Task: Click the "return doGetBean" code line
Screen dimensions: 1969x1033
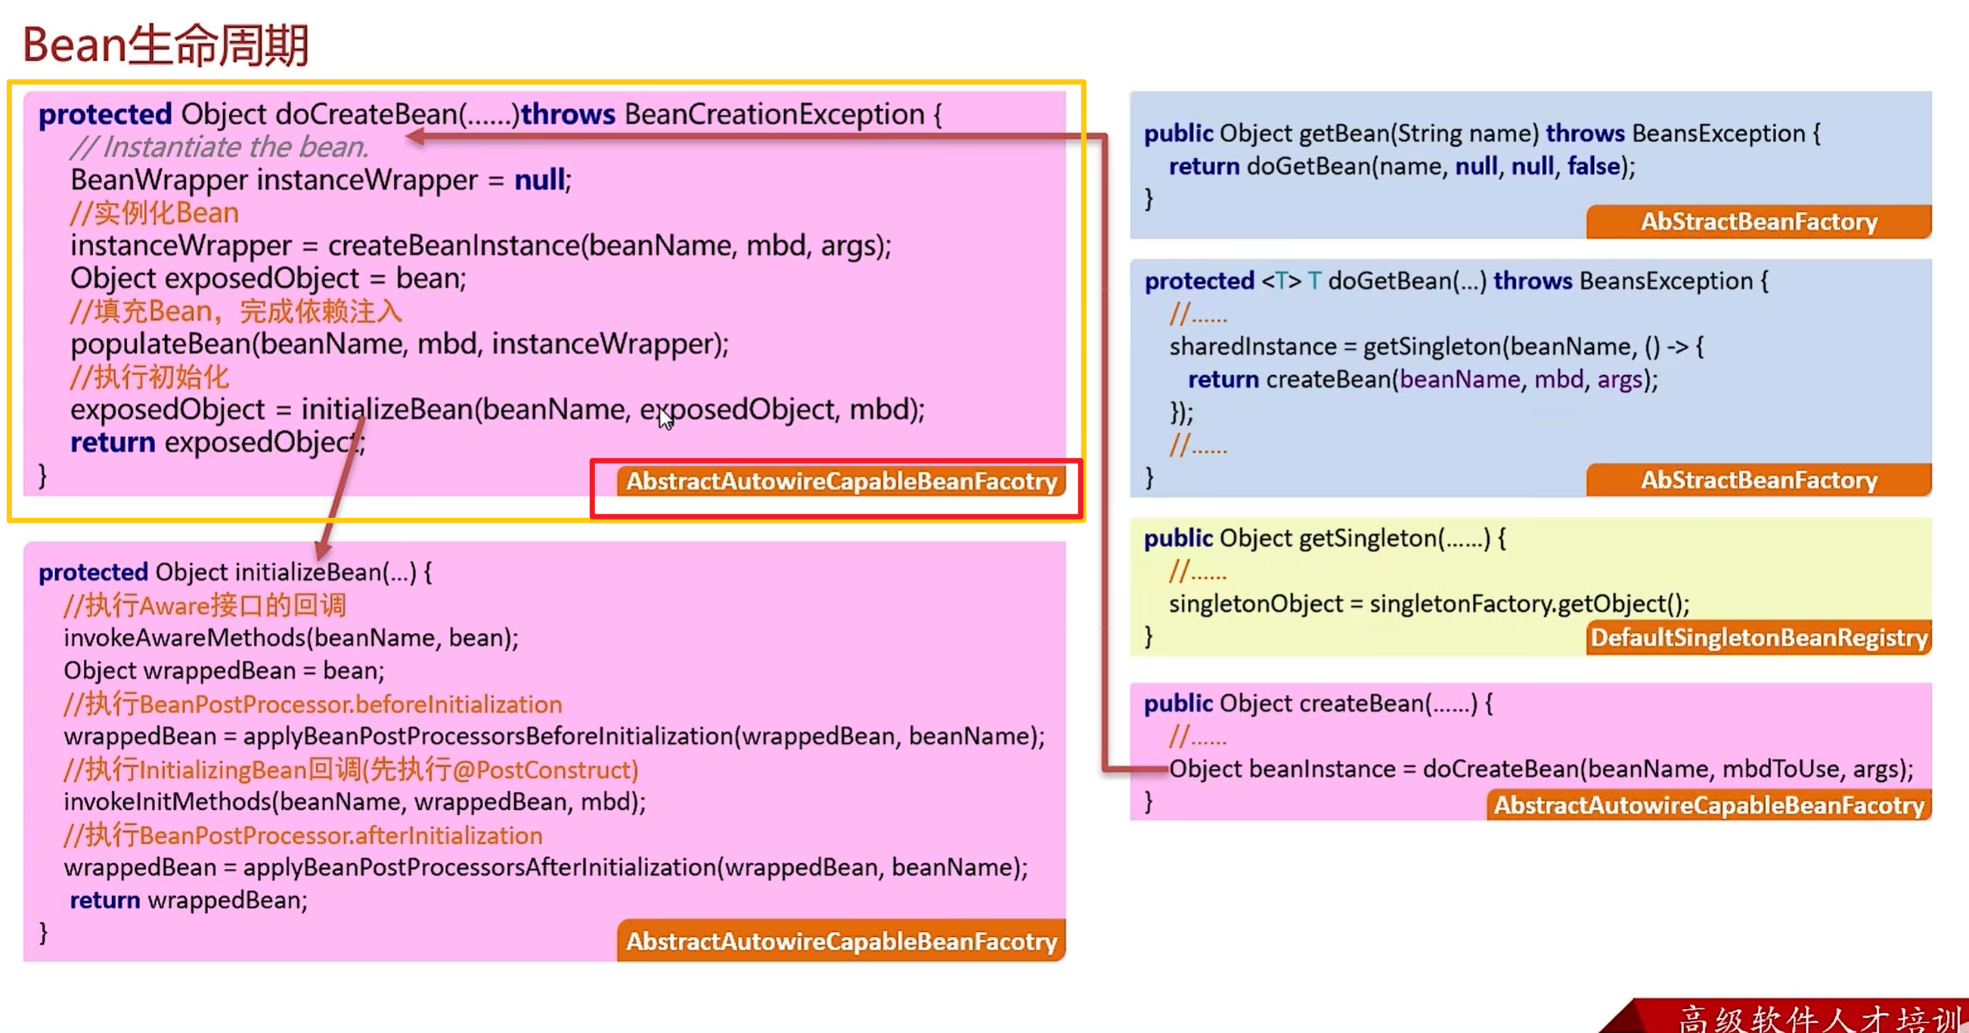Action: 1401,167
